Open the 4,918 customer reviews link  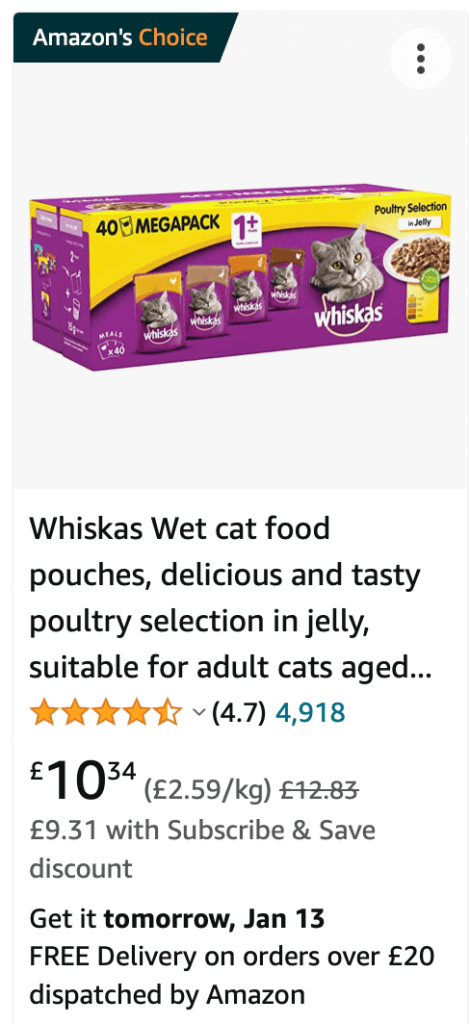[310, 712]
